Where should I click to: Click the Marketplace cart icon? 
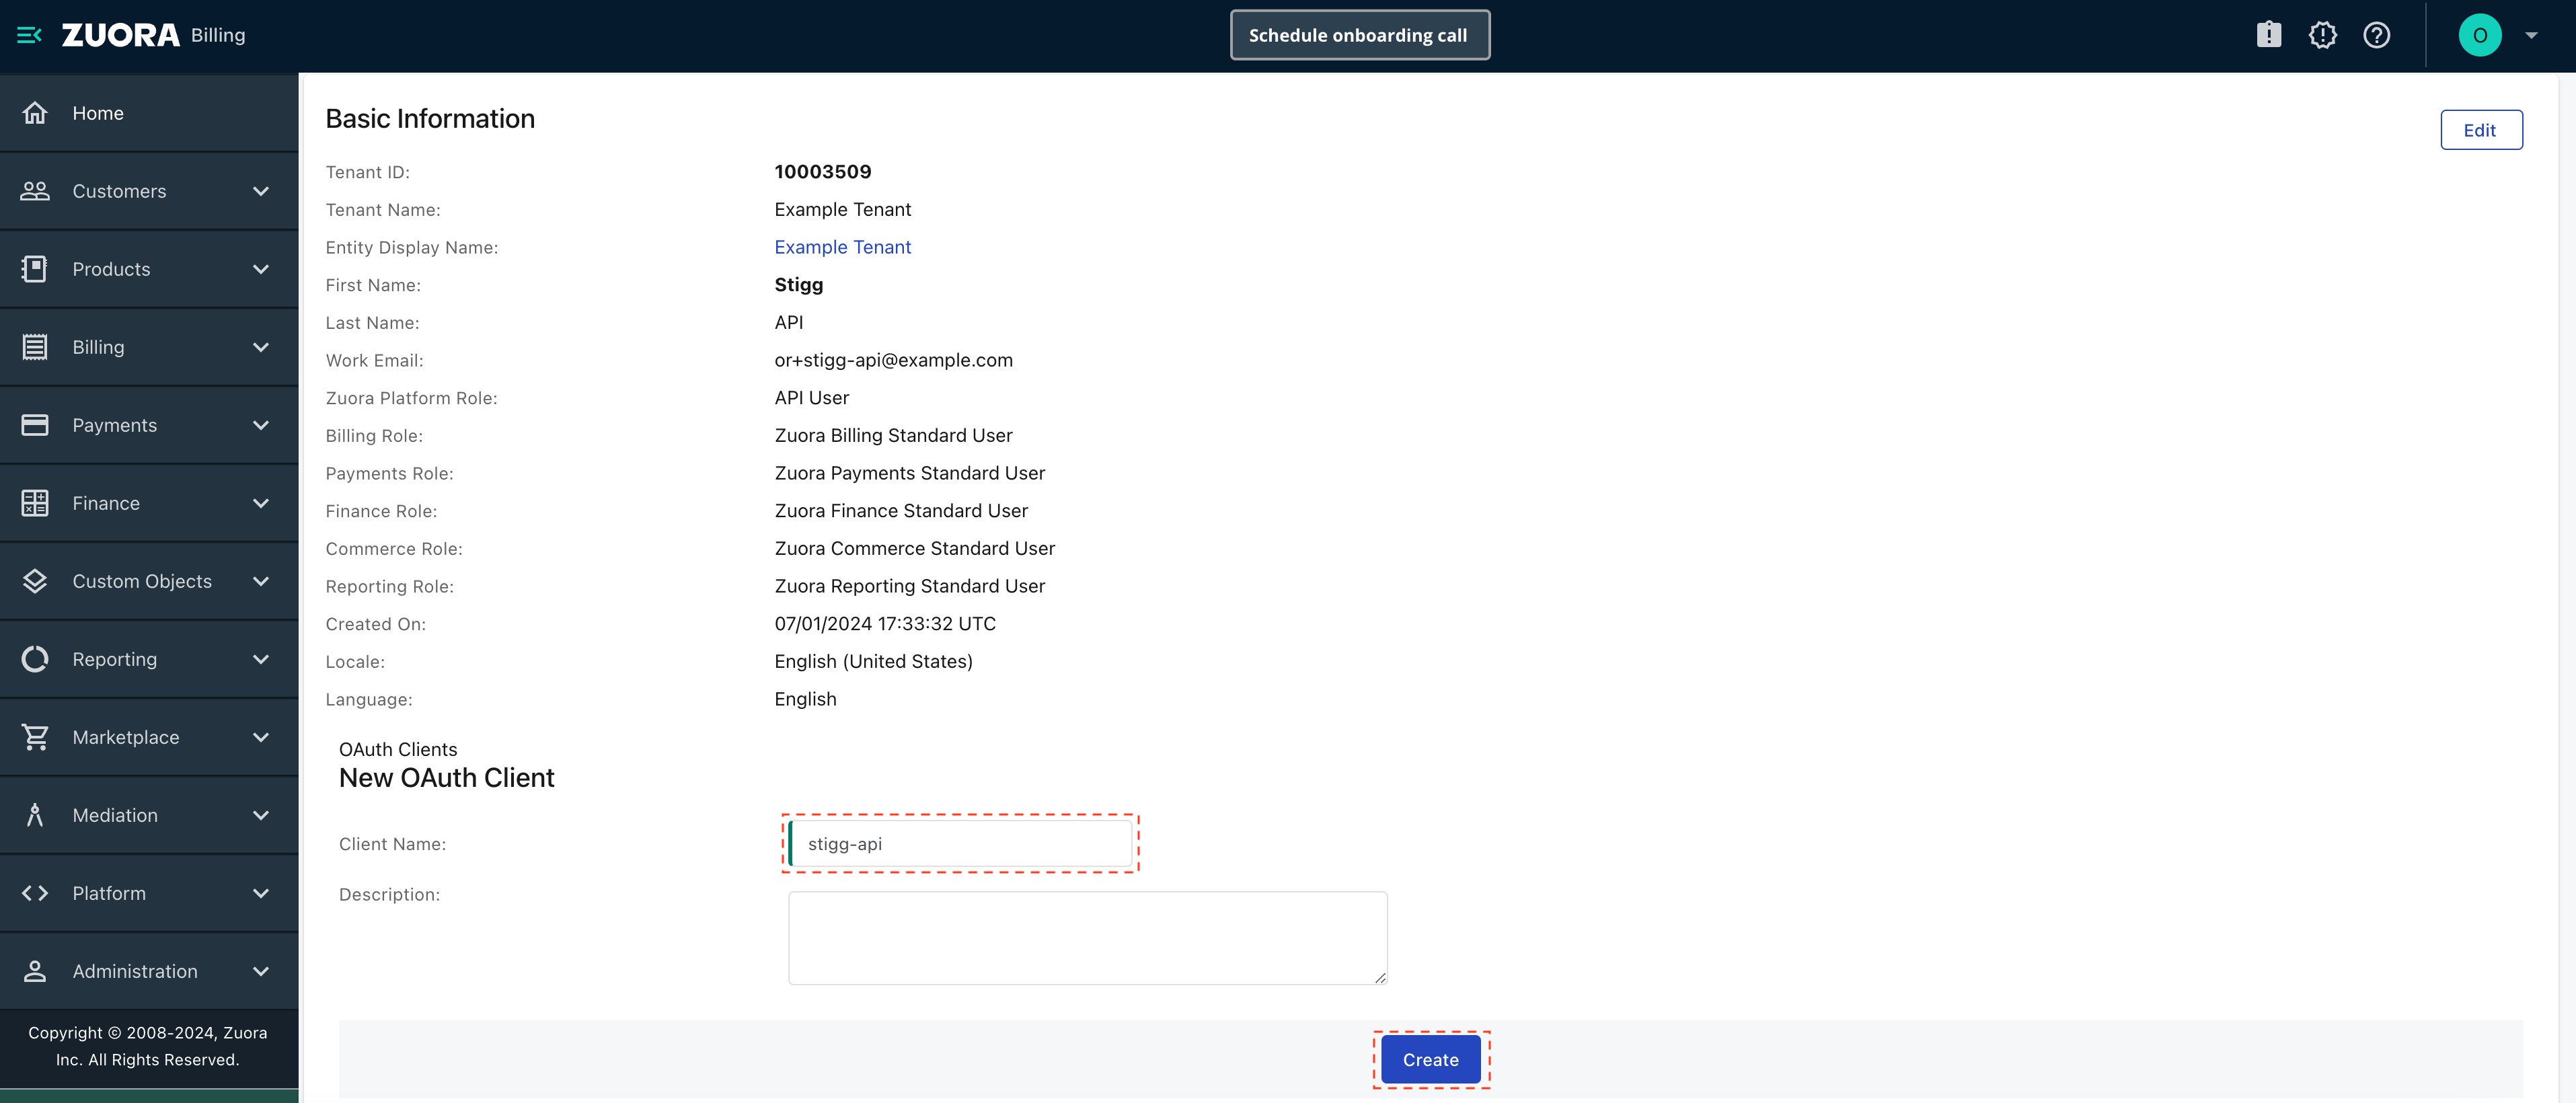[35, 737]
